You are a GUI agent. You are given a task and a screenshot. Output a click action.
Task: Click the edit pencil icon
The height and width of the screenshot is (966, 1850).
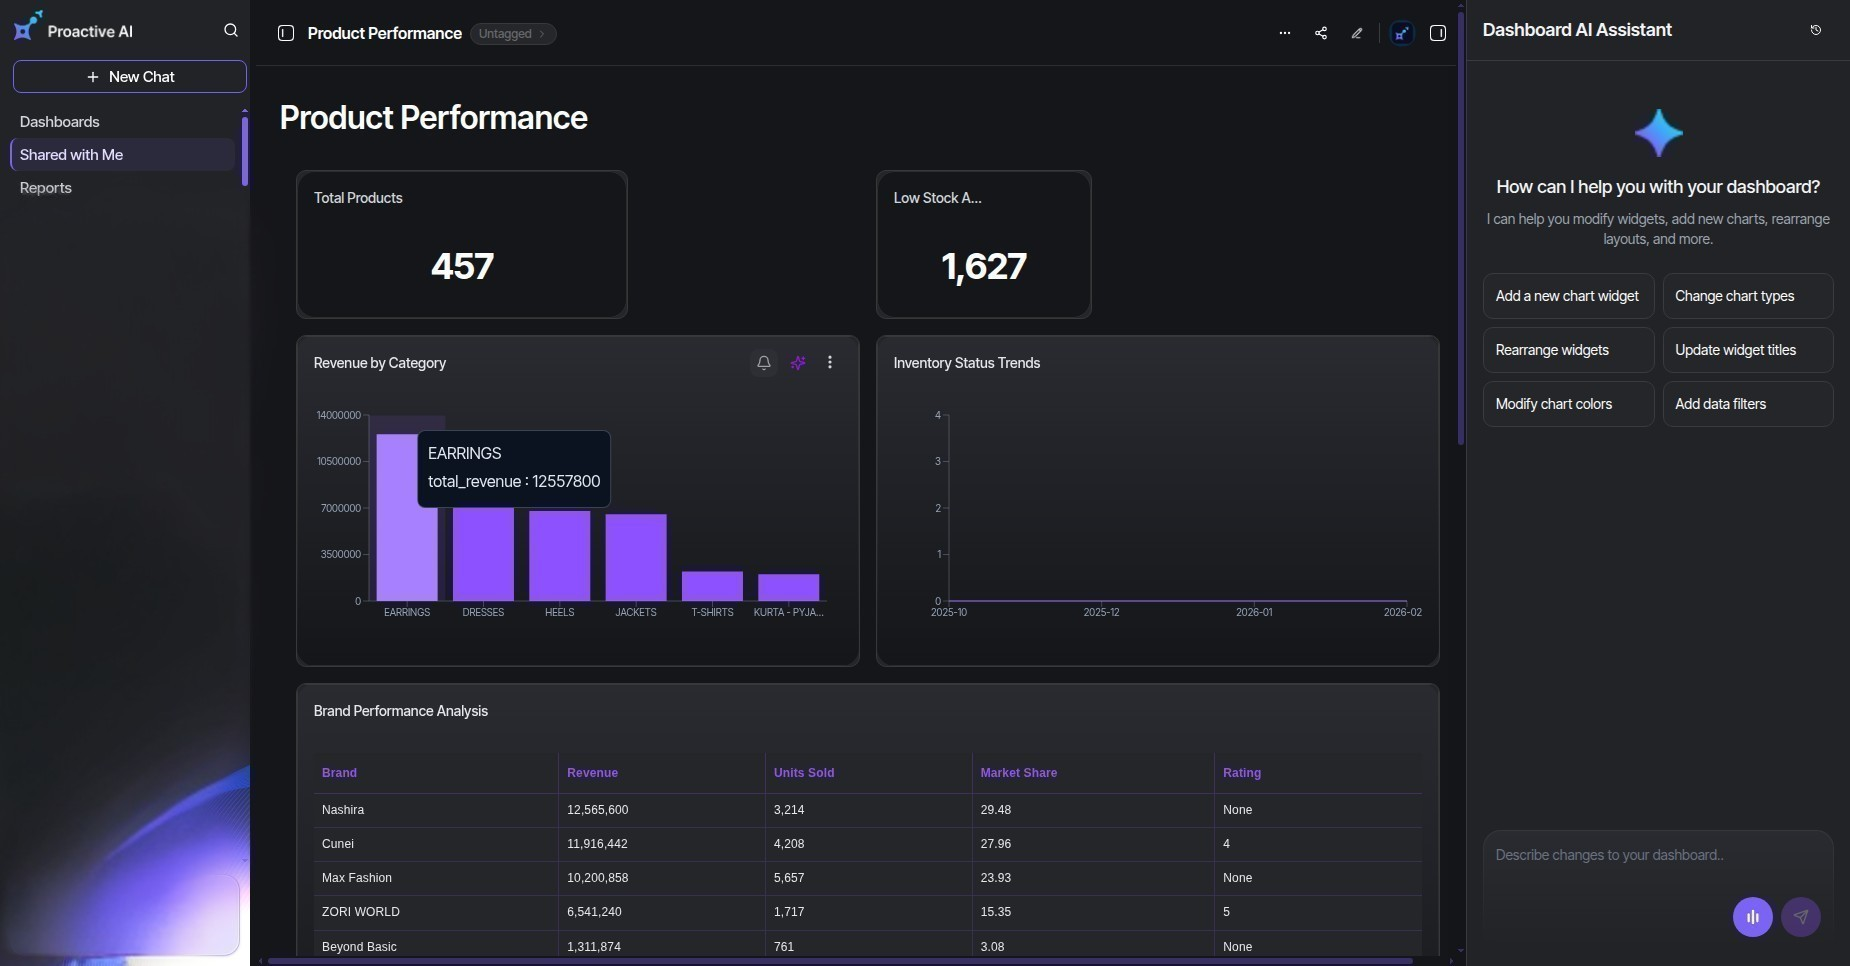click(1357, 33)
